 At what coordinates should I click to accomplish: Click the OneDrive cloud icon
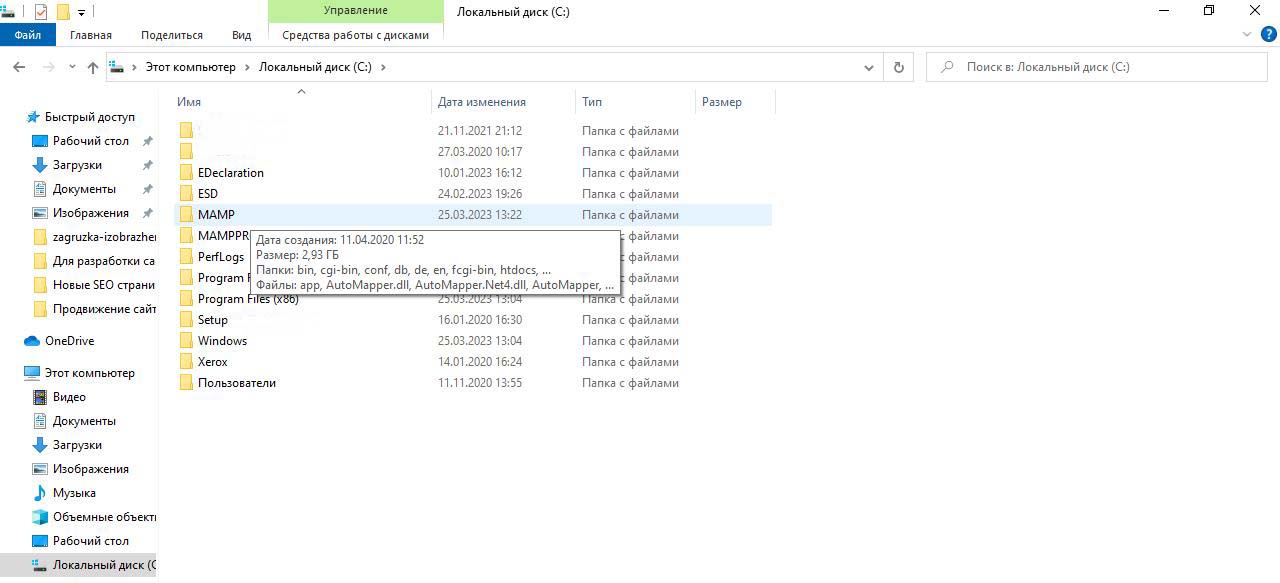32,341
